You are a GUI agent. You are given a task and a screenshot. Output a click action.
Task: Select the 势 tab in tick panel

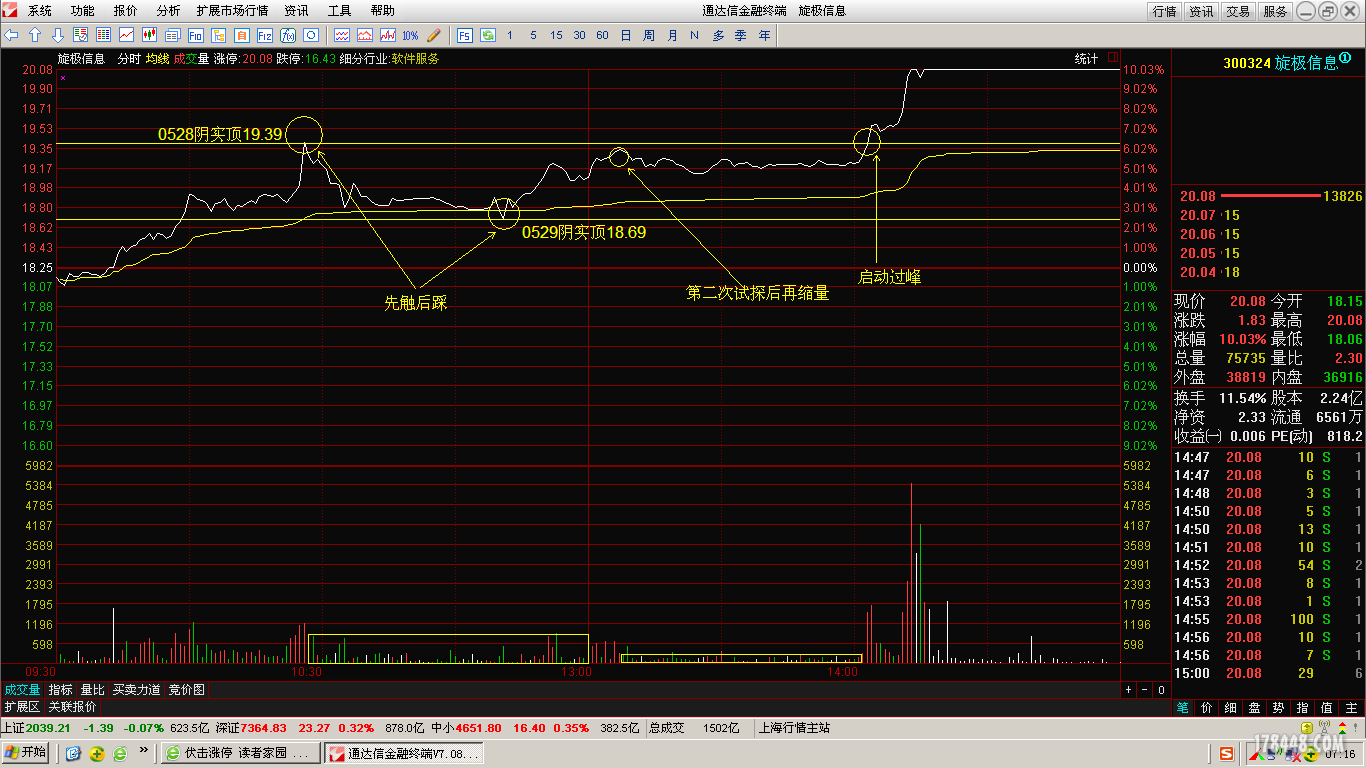(1278, 707)
